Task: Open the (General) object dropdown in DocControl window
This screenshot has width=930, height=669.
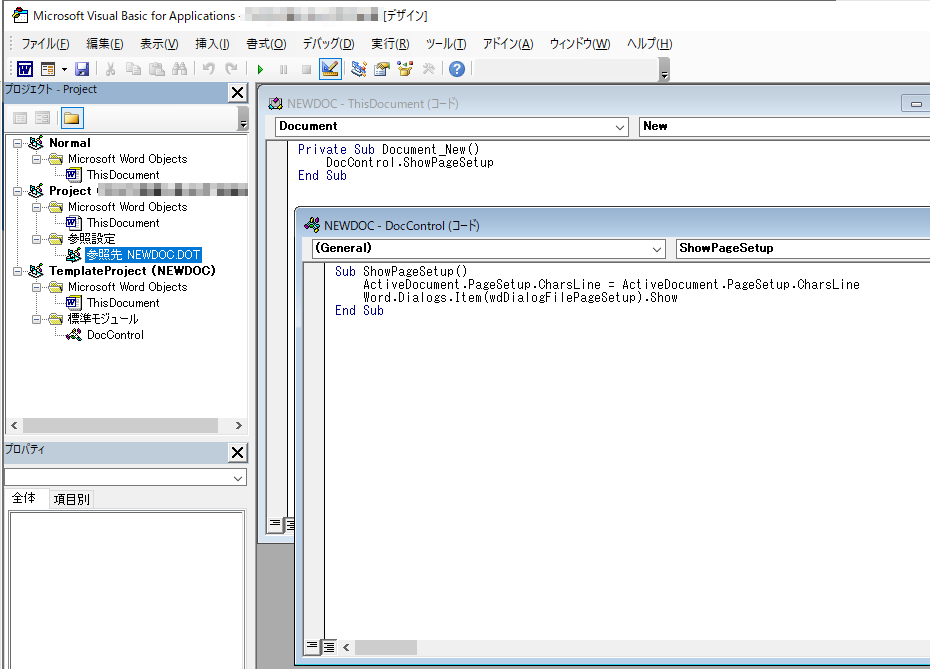Action: (x=657, y=249)
